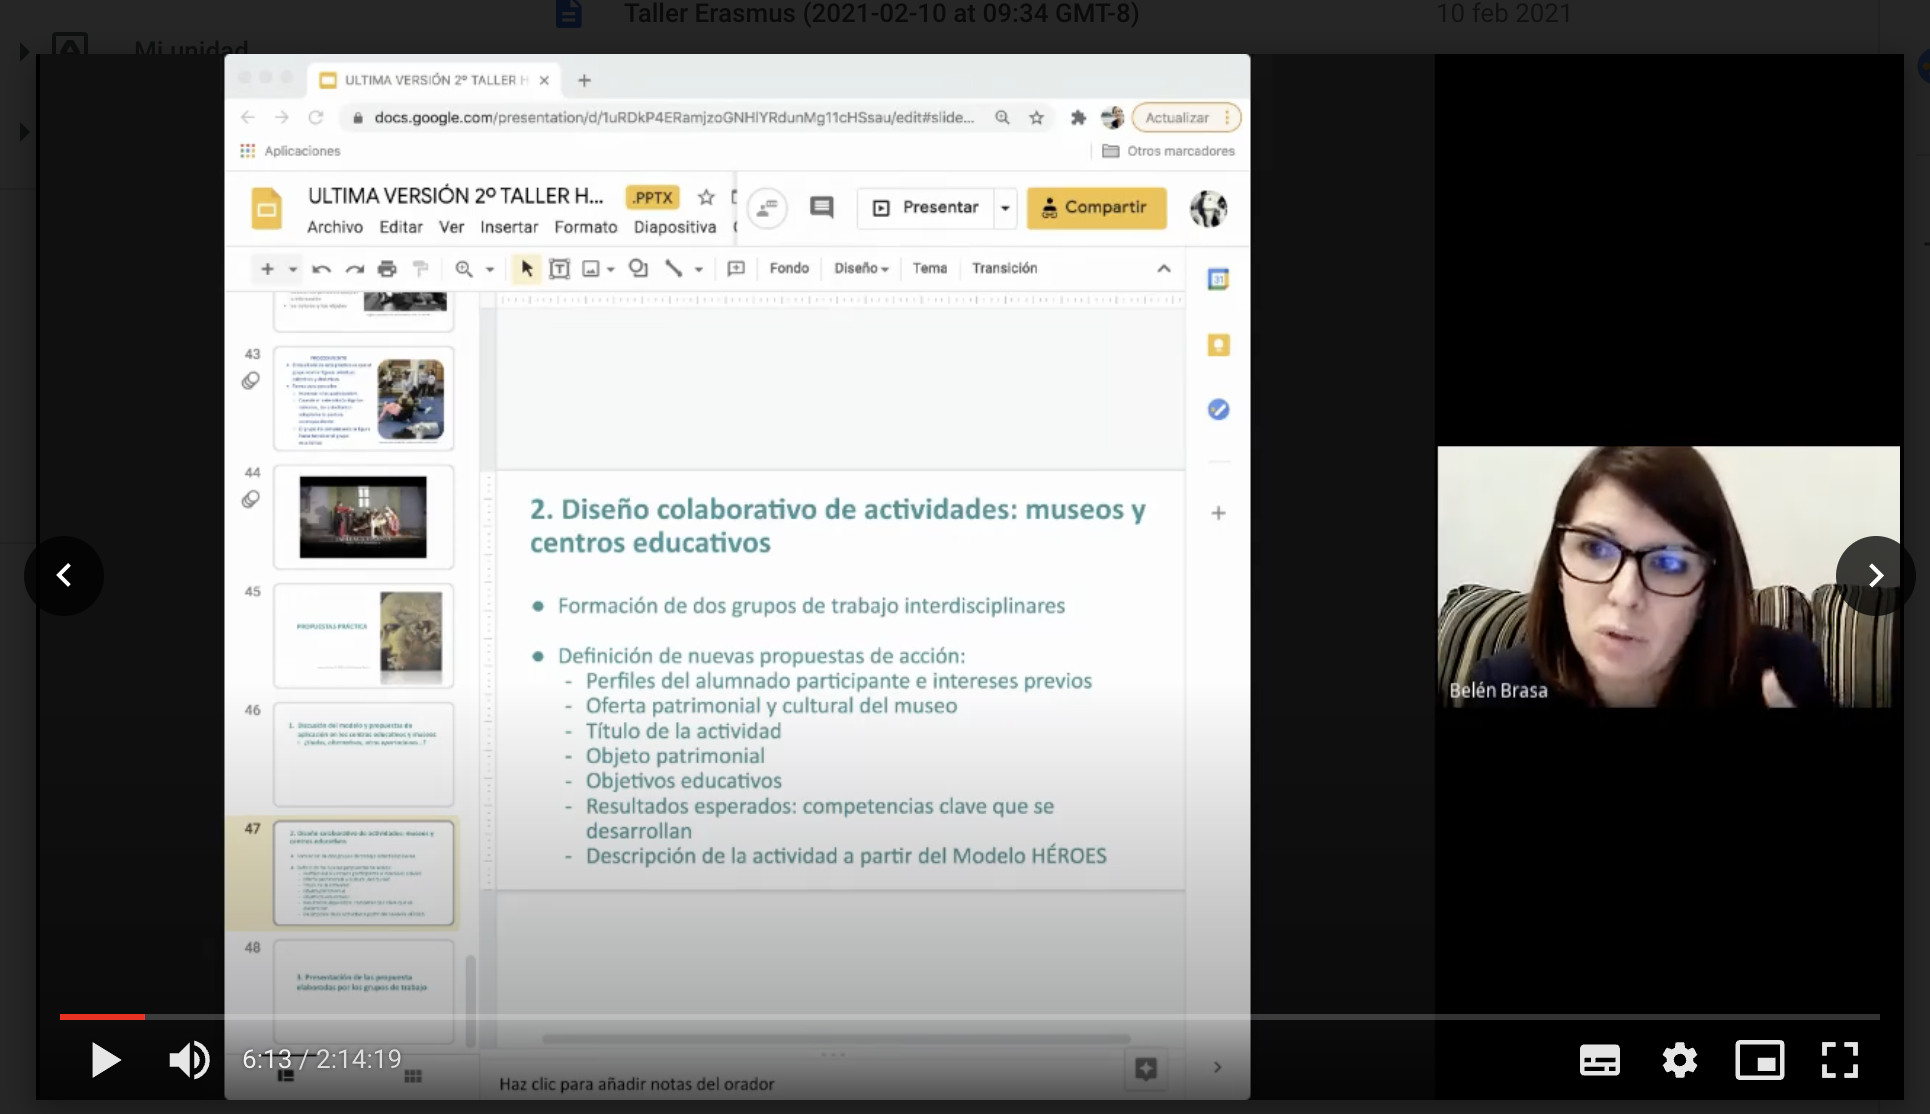Click the Presentar button

tap(926, 208)
